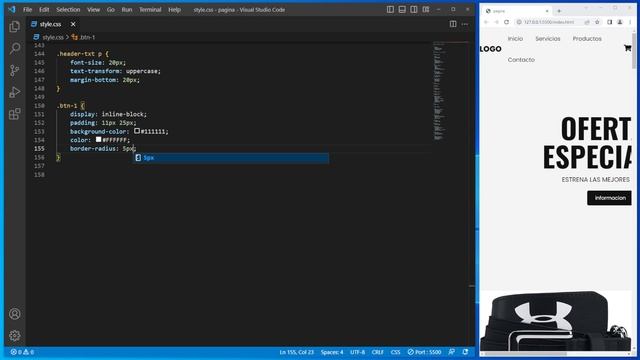Click the .header-txt p selector line
The width and height of the screenshot is (640, 360).
tap(82, 54)
